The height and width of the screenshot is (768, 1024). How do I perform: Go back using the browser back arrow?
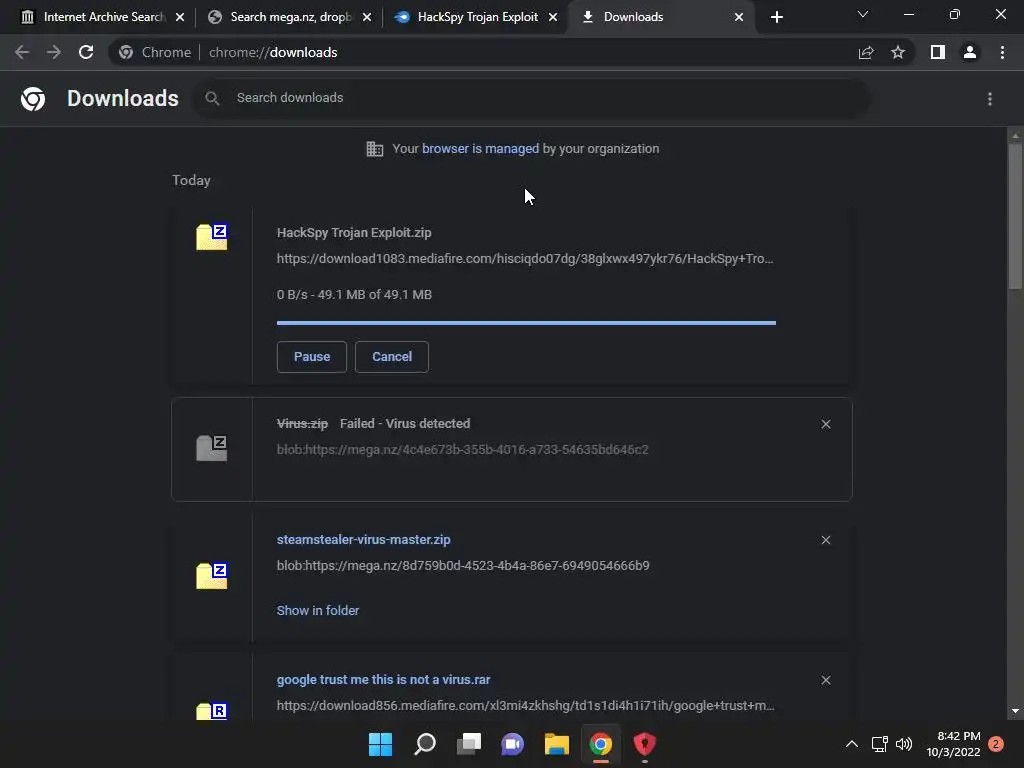point(22,52)
